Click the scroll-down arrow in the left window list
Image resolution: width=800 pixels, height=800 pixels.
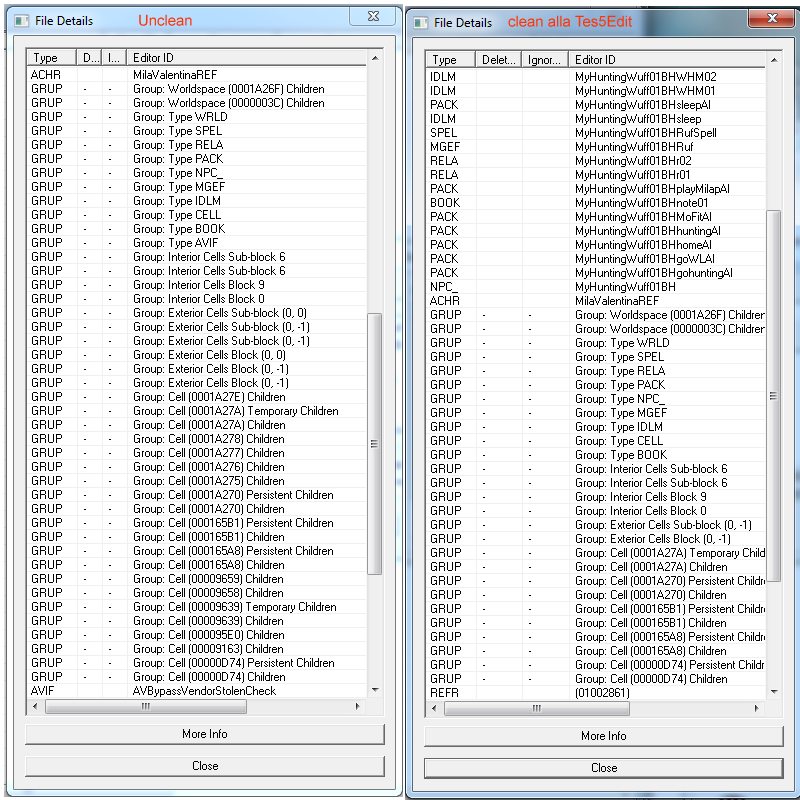[375, 690]
